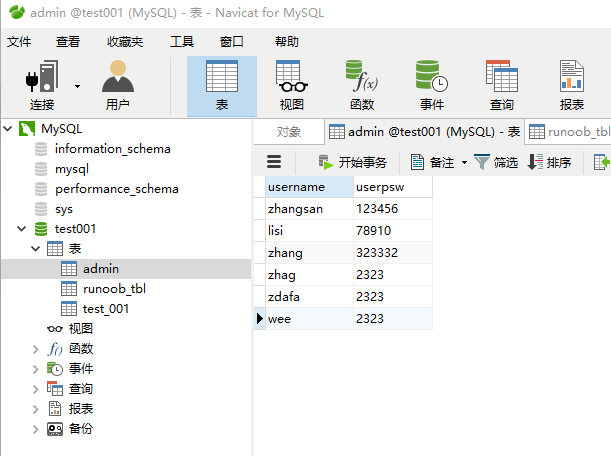Open the hamburger menu in the table toolbar
Image resolution: width=611 pixels, height=456 pixels.
[274, 161]
